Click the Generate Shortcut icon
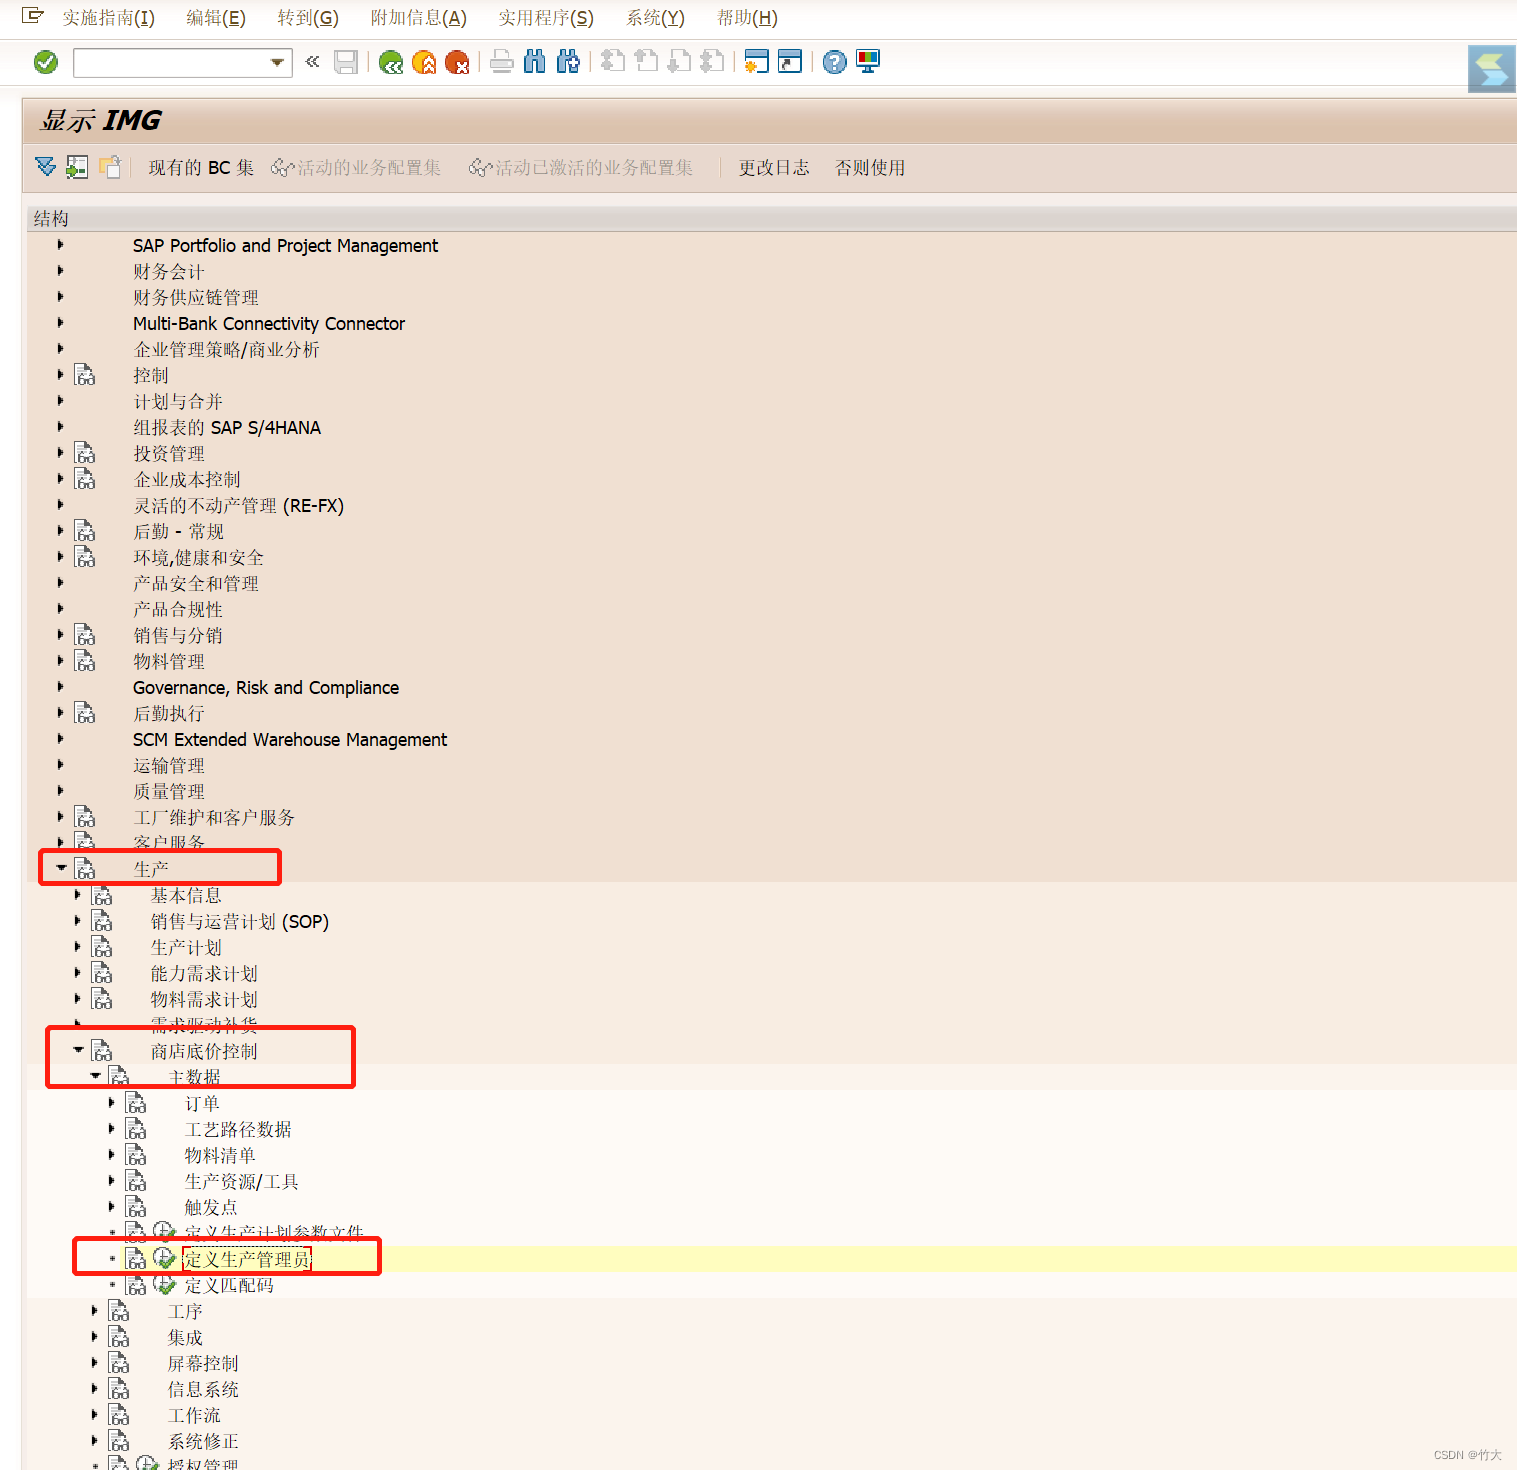1517x1470 pixels. pyautogui.click(x=790, y=62)
